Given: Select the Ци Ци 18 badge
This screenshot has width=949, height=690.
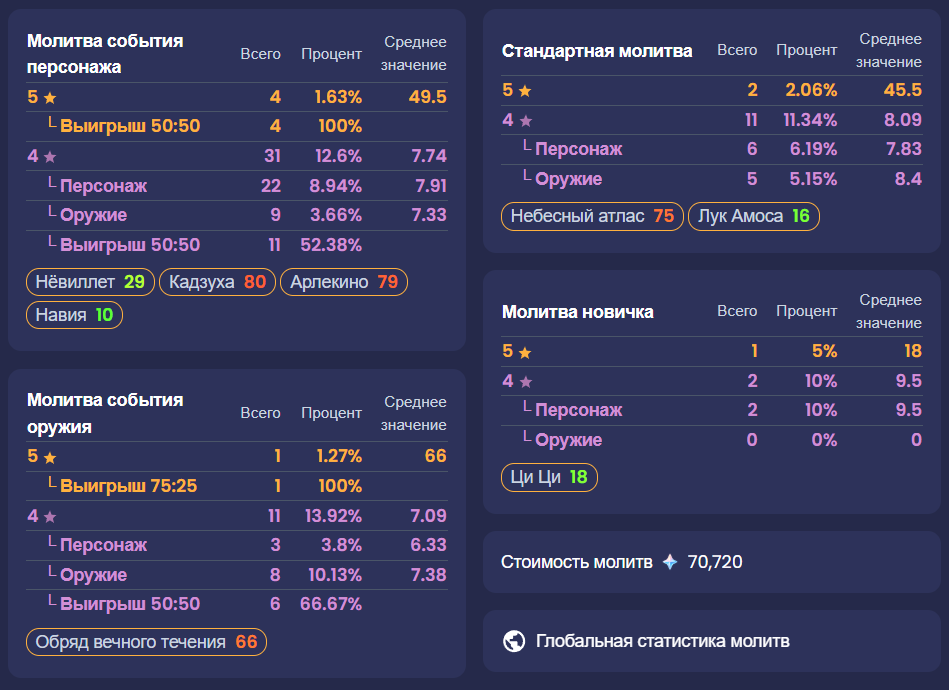Looking at the screenshot, I should point(549,477).
